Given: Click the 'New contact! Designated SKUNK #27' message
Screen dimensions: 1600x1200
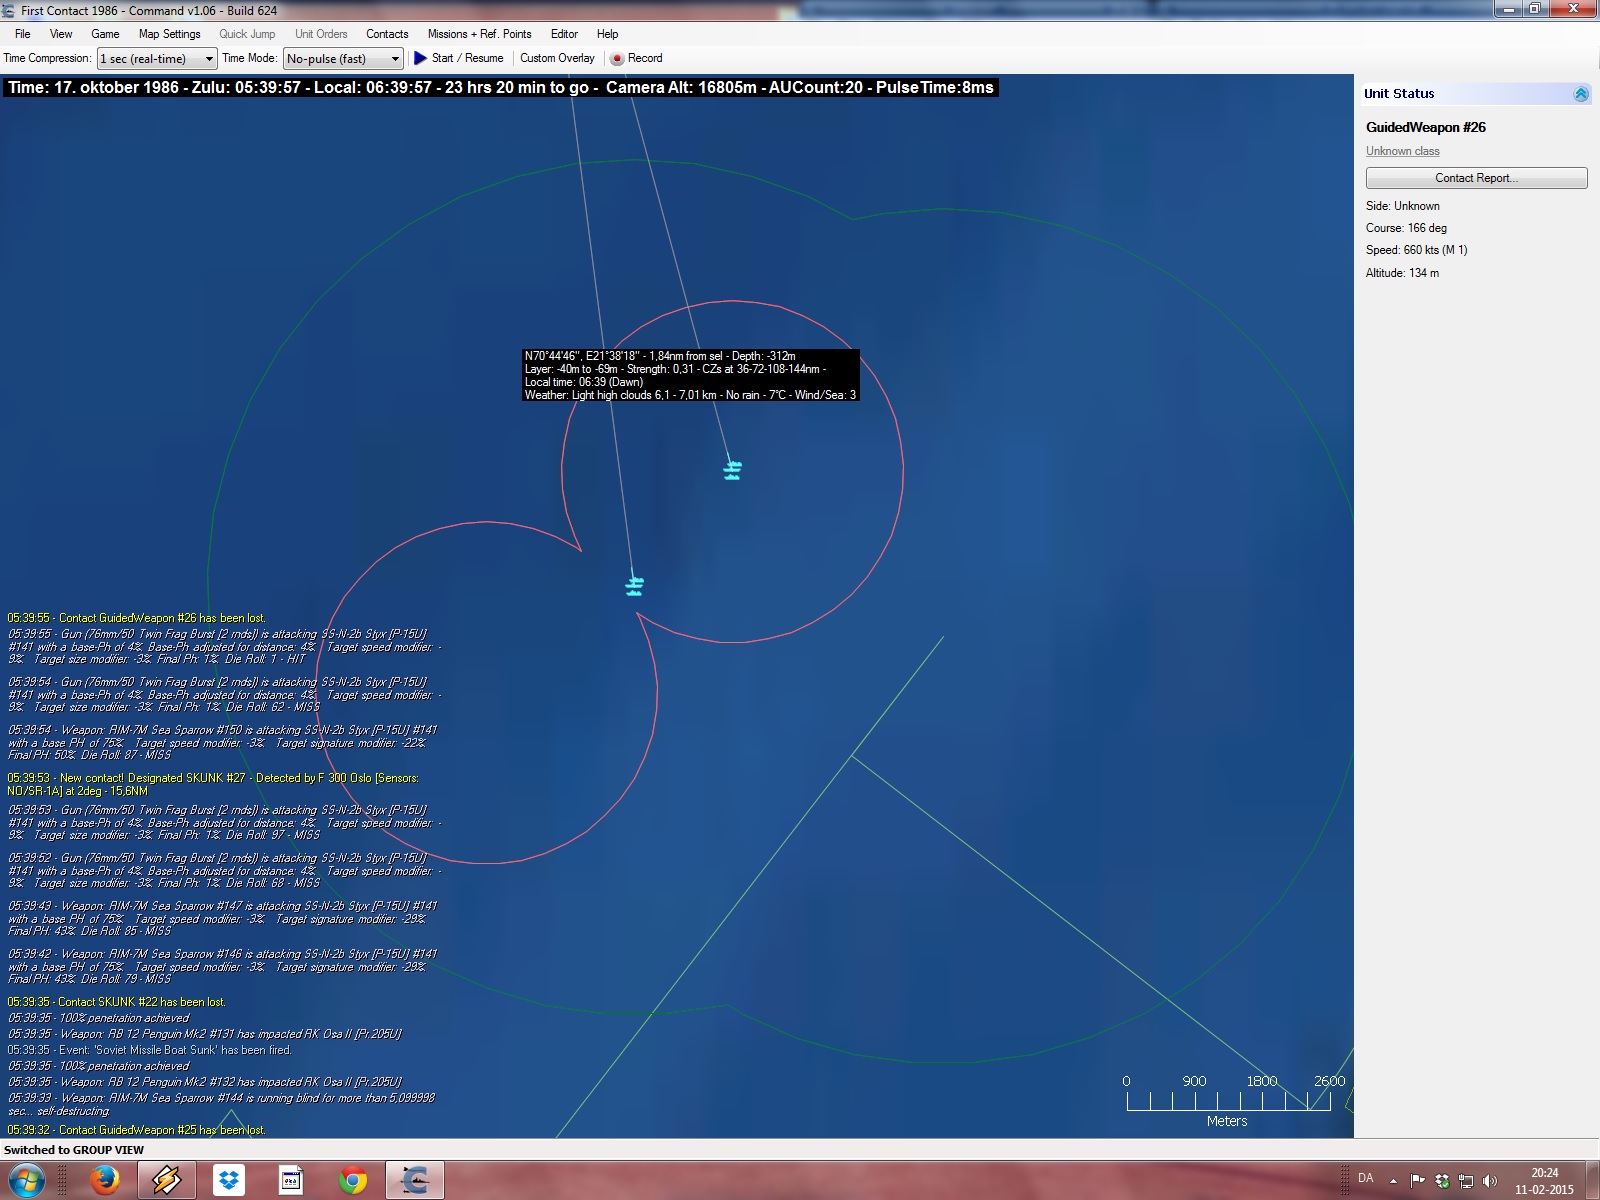Looking at the screenshot, I should point(213,784).
